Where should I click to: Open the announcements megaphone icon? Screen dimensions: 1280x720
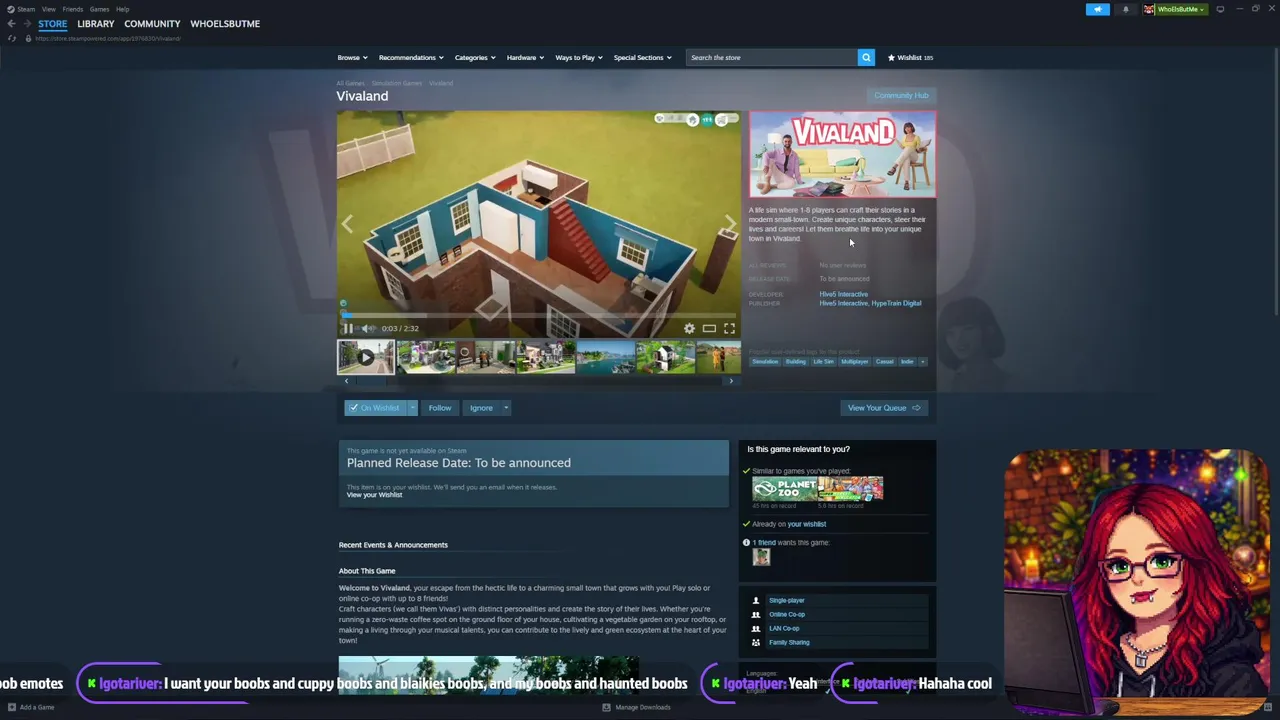pyautogui.click(x=1097, y=9)
